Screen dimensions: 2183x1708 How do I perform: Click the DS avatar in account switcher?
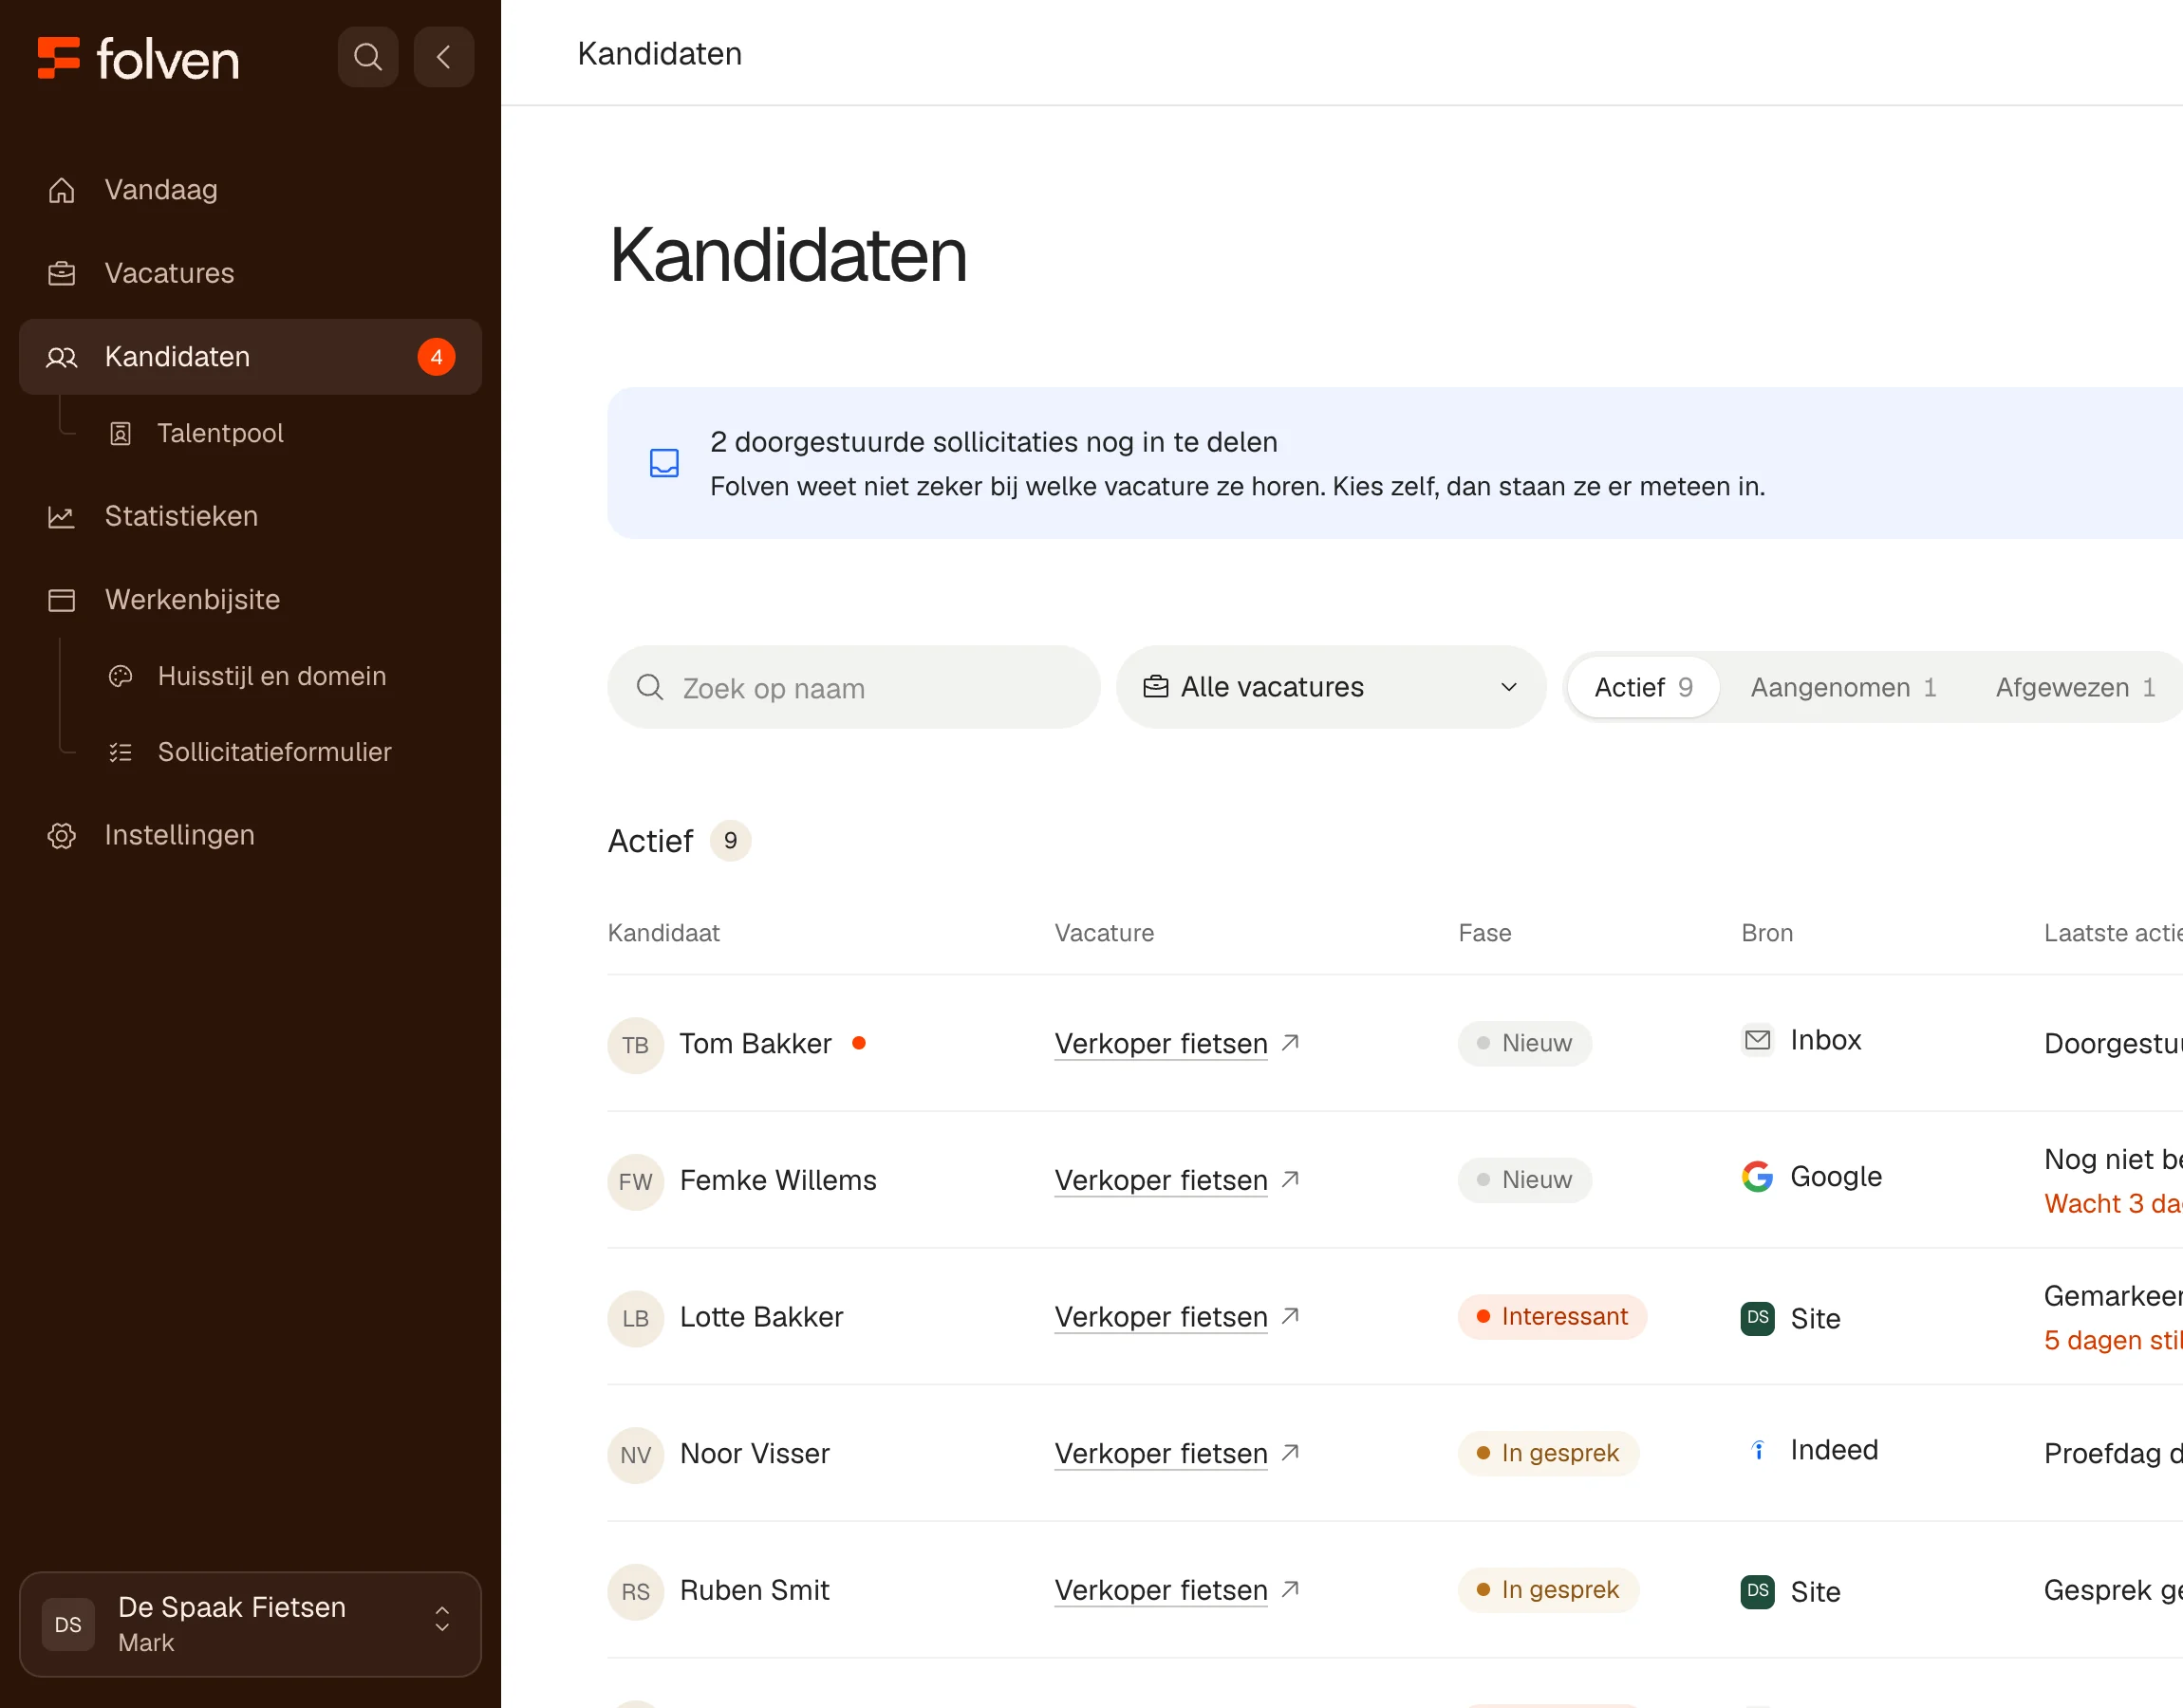tap(68, 1624)
